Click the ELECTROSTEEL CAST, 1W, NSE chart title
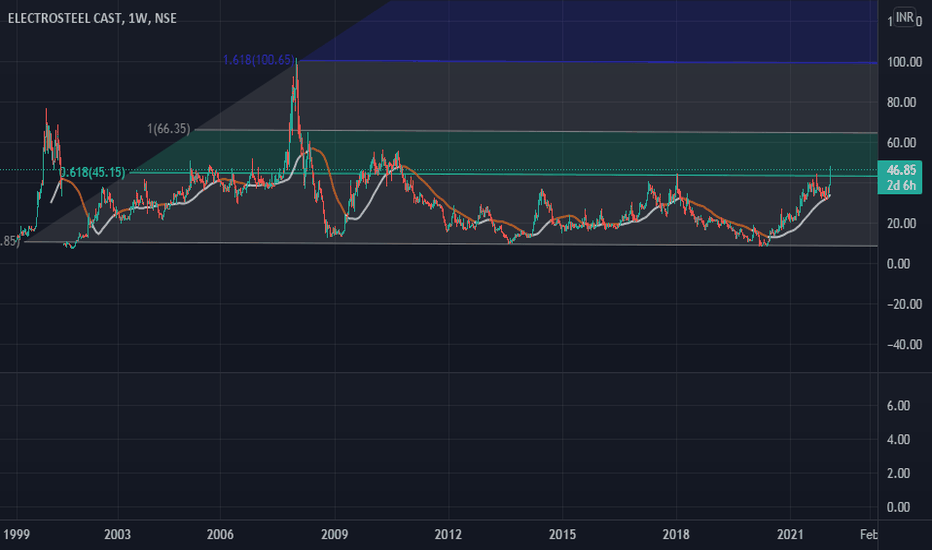Screen dimensions: 932x550 click(92, 18)
